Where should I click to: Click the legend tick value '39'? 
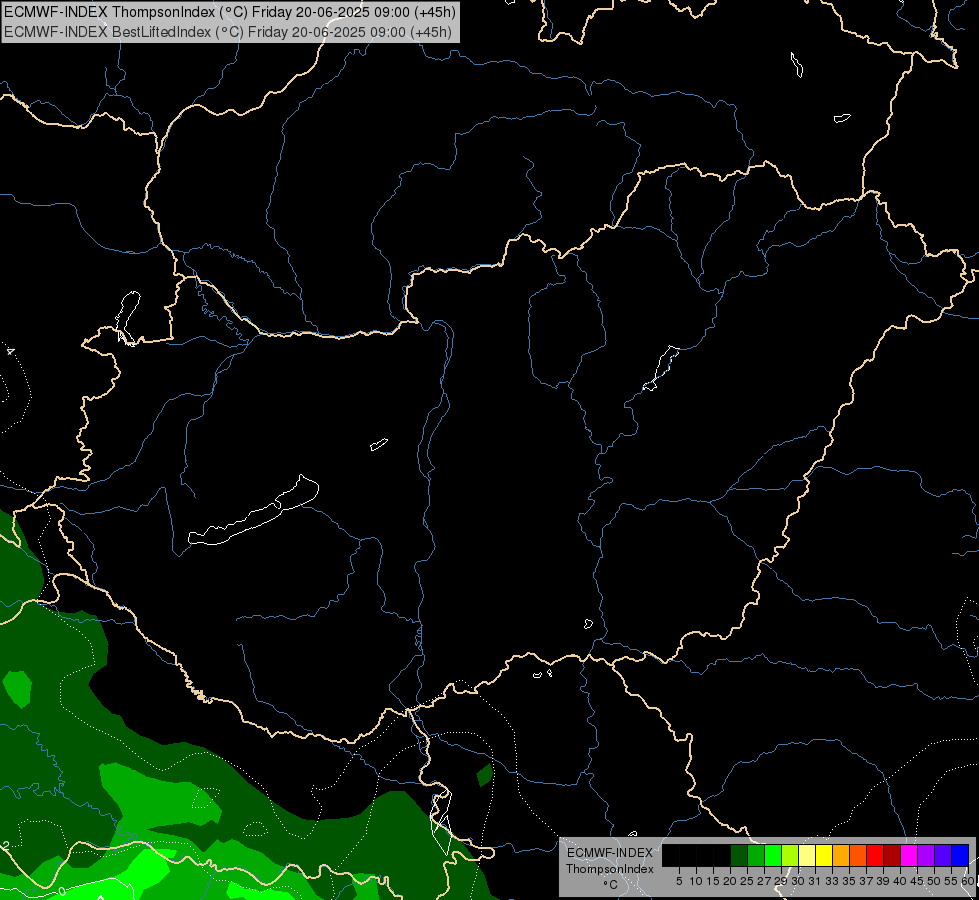[883, 881]
